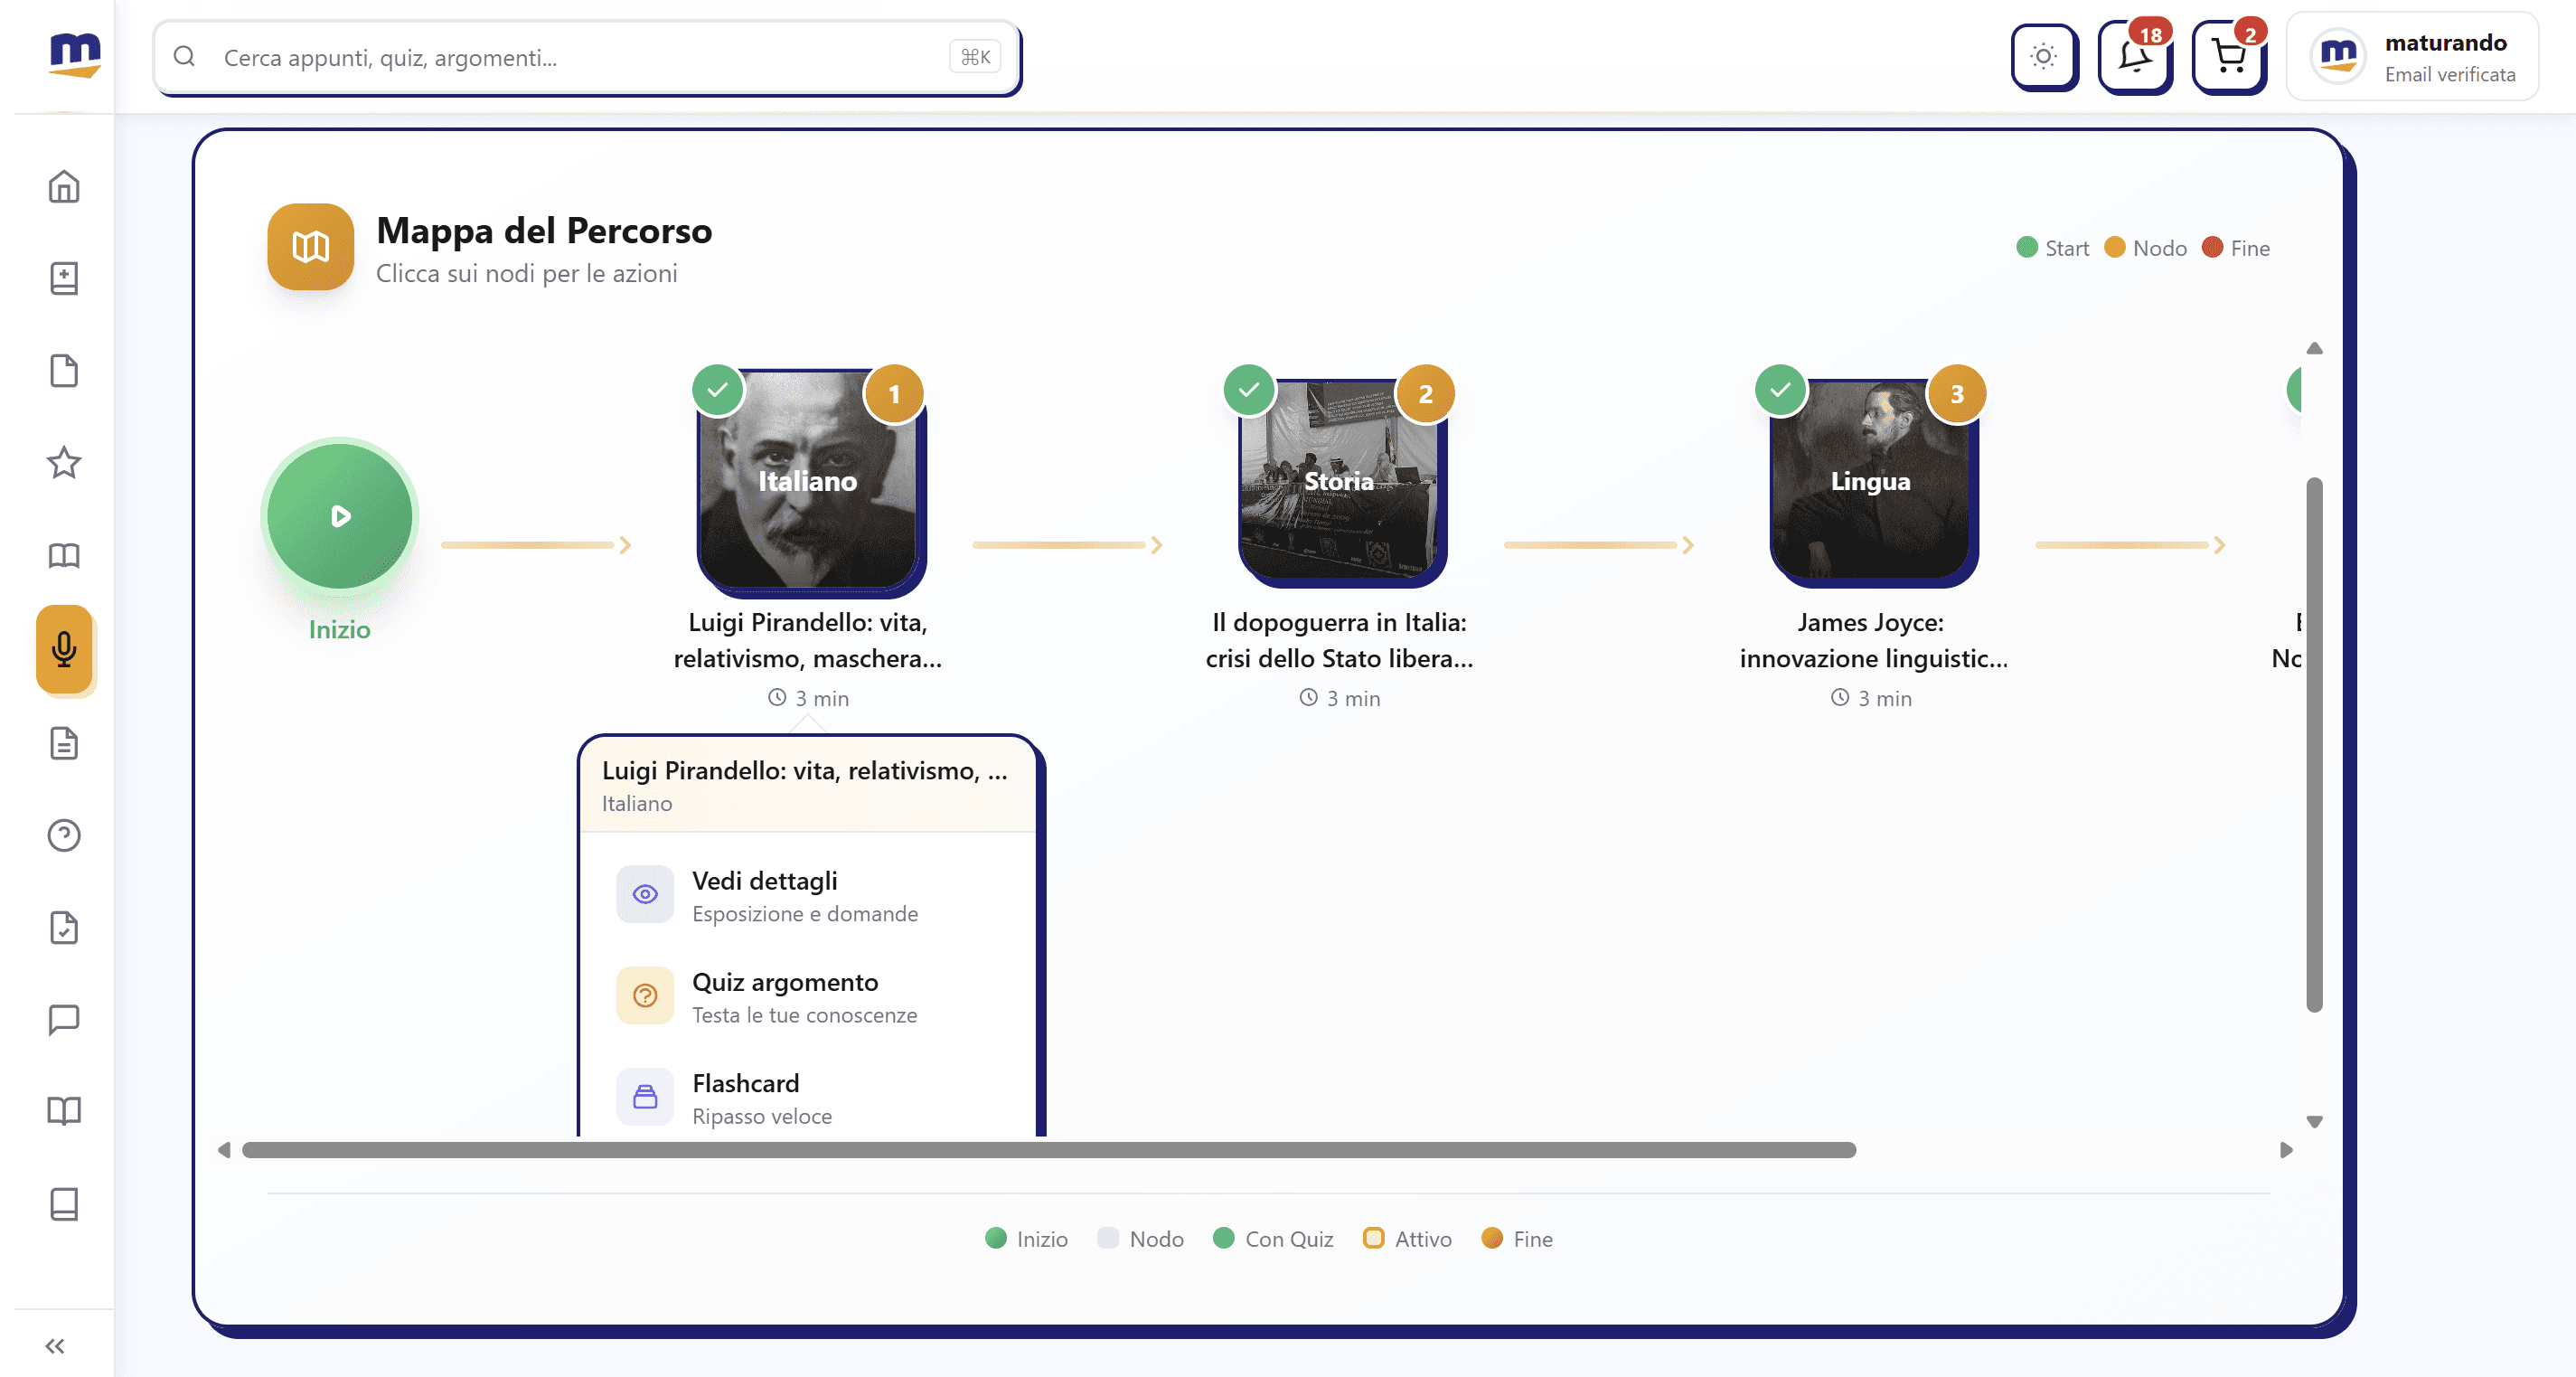Viewport: 2576px width, 1377px height.
Task: Open the shopping cart with 2 items
Action: (x=2228, y=56)
